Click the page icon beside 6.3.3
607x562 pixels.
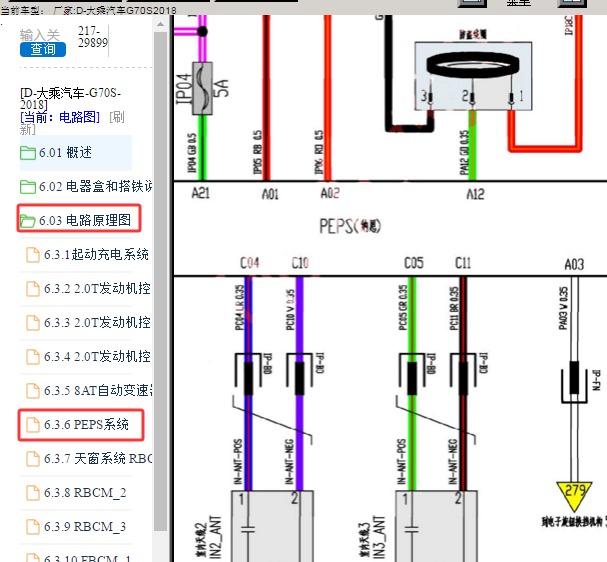[x=33, y=323]
